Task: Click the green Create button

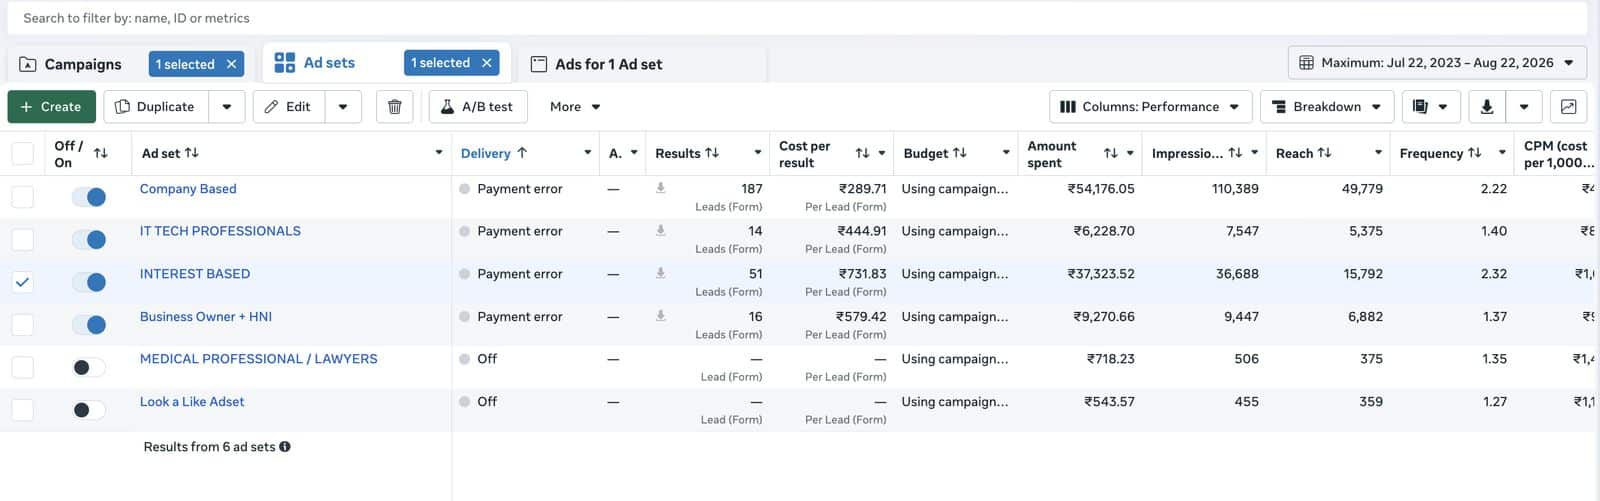Action: 51,107
